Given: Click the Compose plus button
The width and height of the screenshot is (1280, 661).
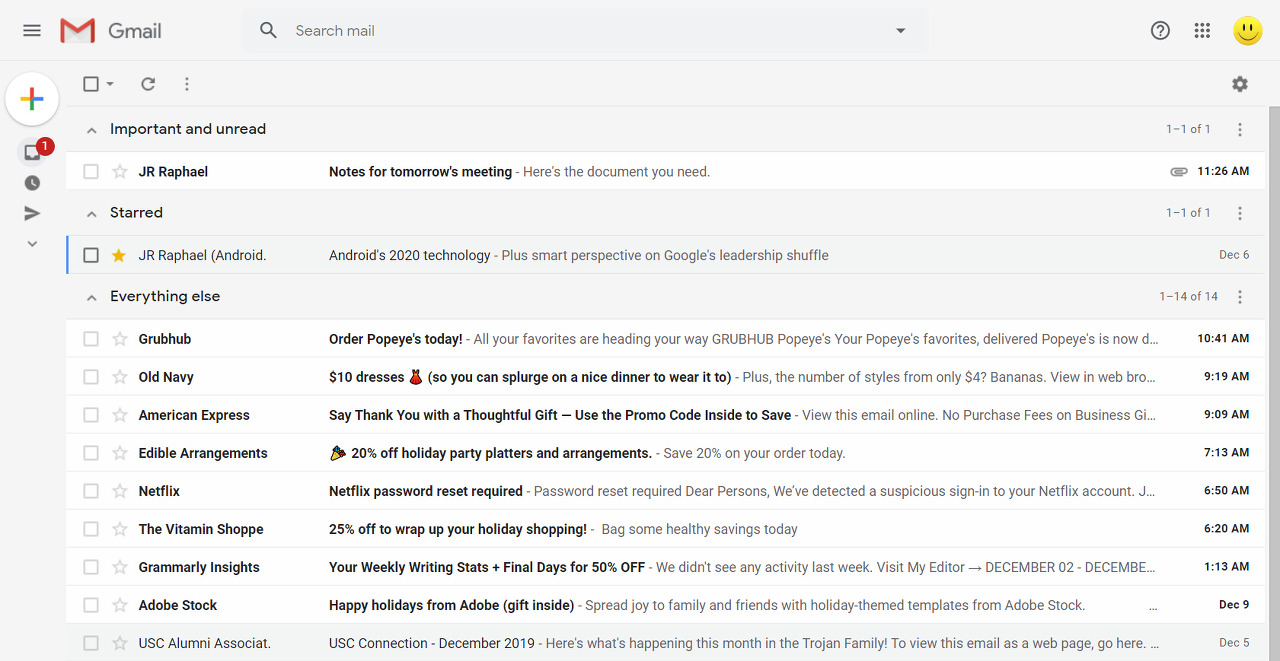Looking at the screenshot, I should [x=32, y=99].
